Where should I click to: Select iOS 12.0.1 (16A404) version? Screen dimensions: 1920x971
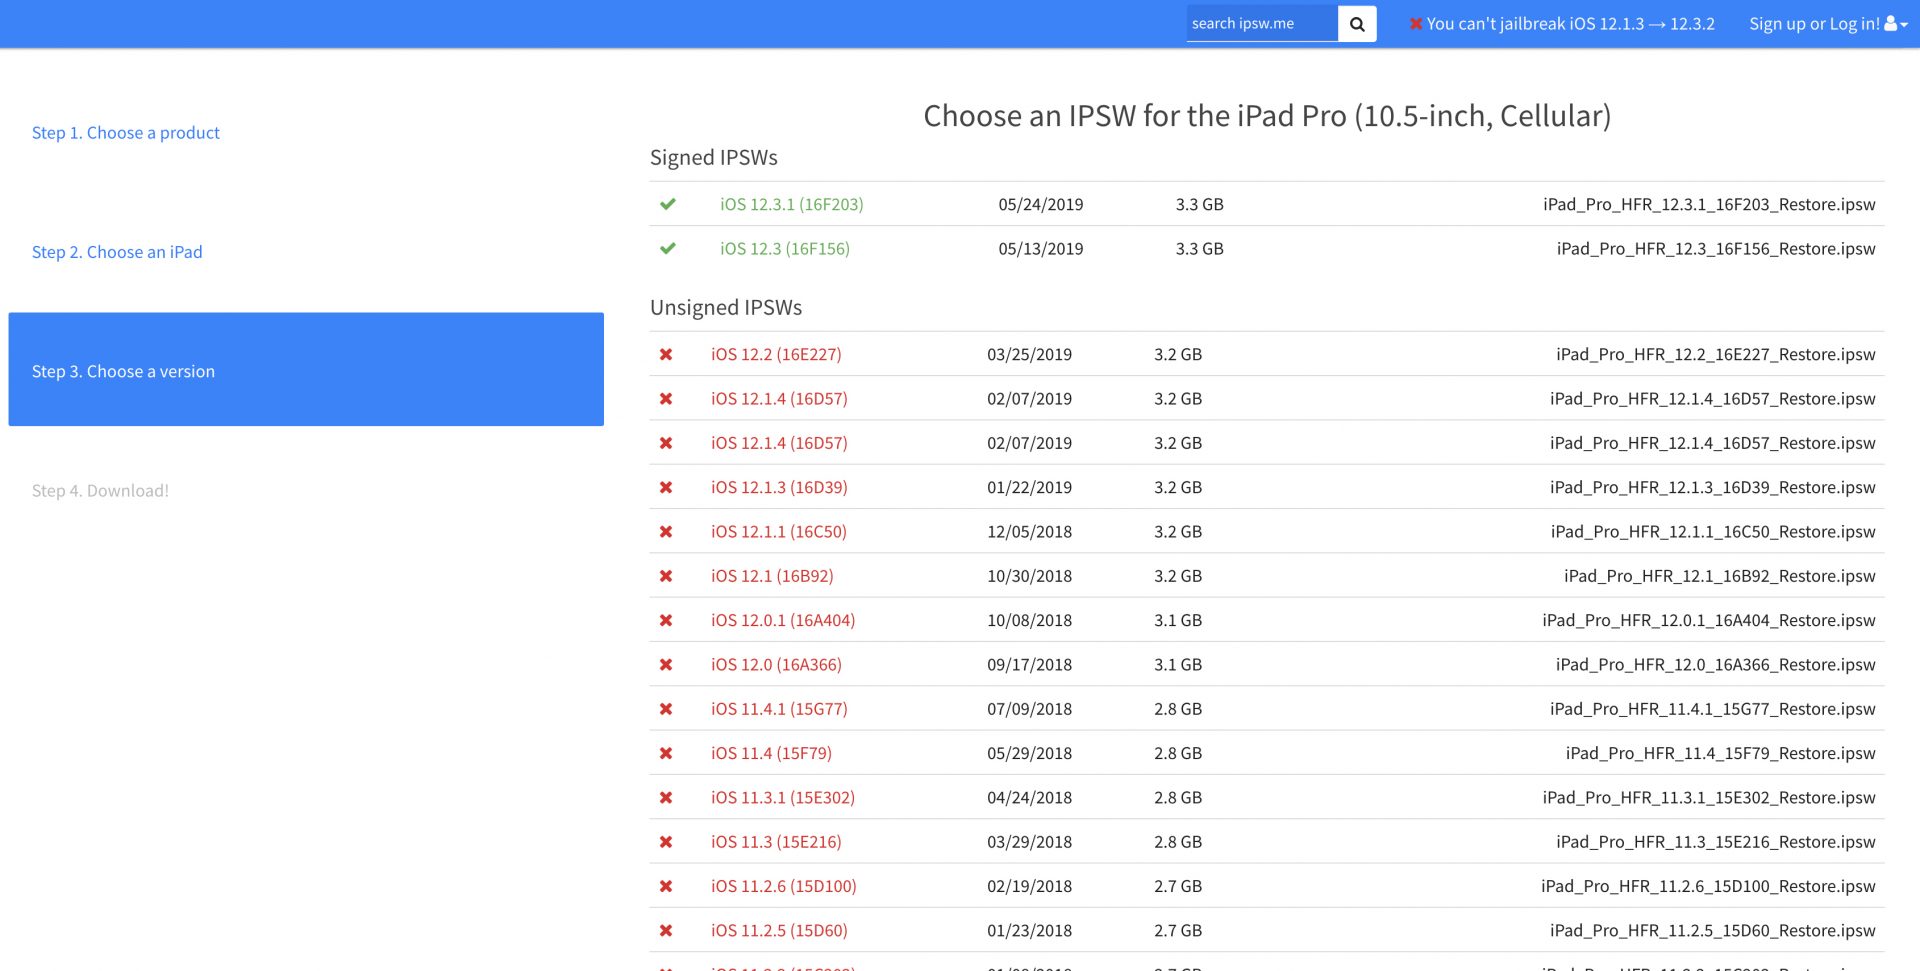(783, 620)
